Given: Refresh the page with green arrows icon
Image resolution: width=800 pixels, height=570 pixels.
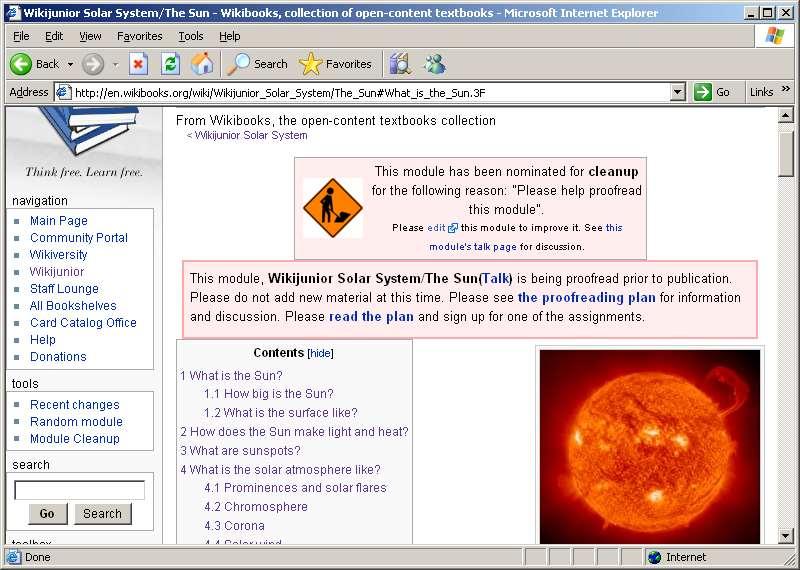Looking at the screenshot, I should click(170, 64).
